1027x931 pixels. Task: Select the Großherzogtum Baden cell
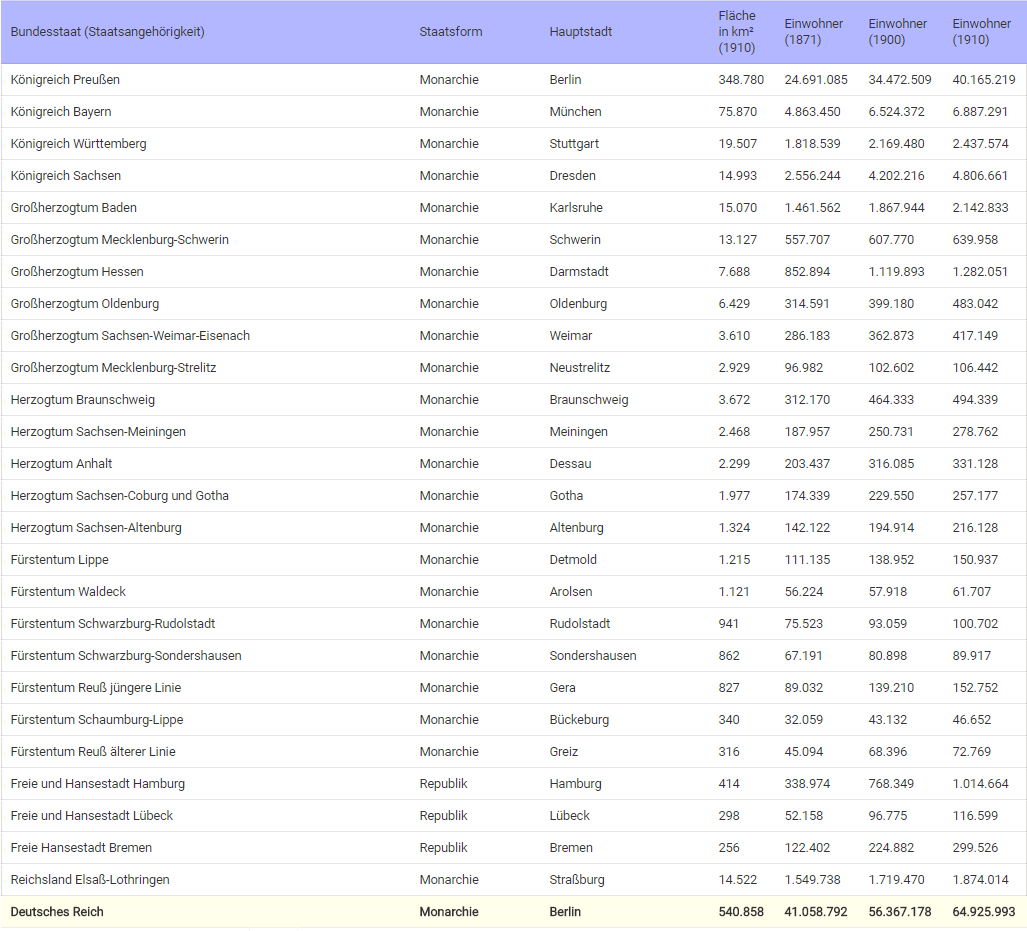coord(73,208)
